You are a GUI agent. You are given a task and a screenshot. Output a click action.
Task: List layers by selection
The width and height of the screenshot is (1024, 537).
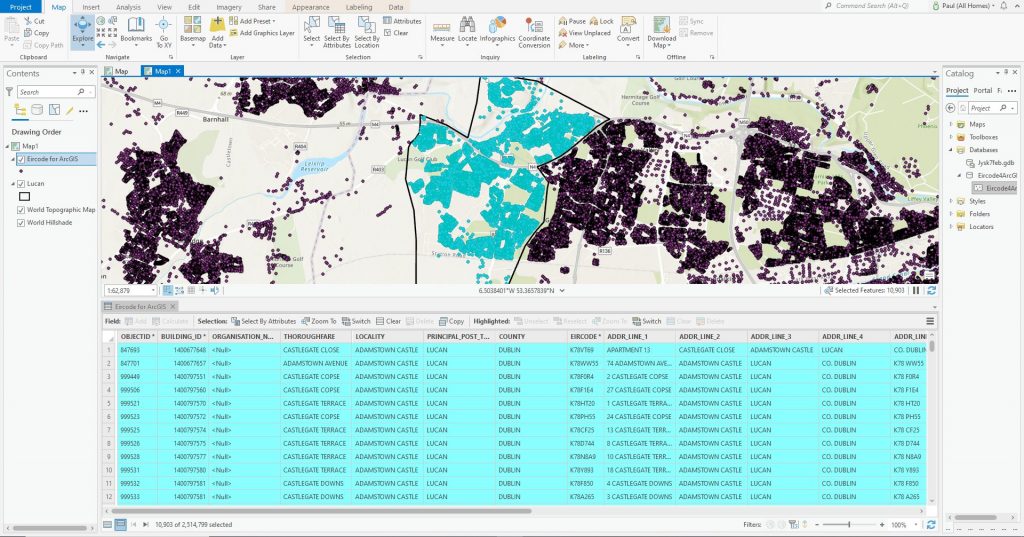click(54, 110)
